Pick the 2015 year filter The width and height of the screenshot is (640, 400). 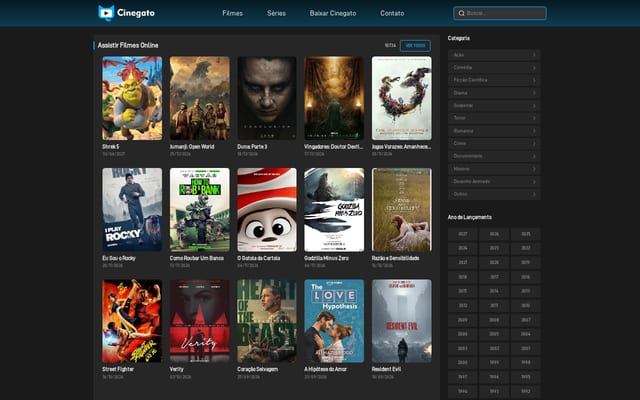coord(462,291)
